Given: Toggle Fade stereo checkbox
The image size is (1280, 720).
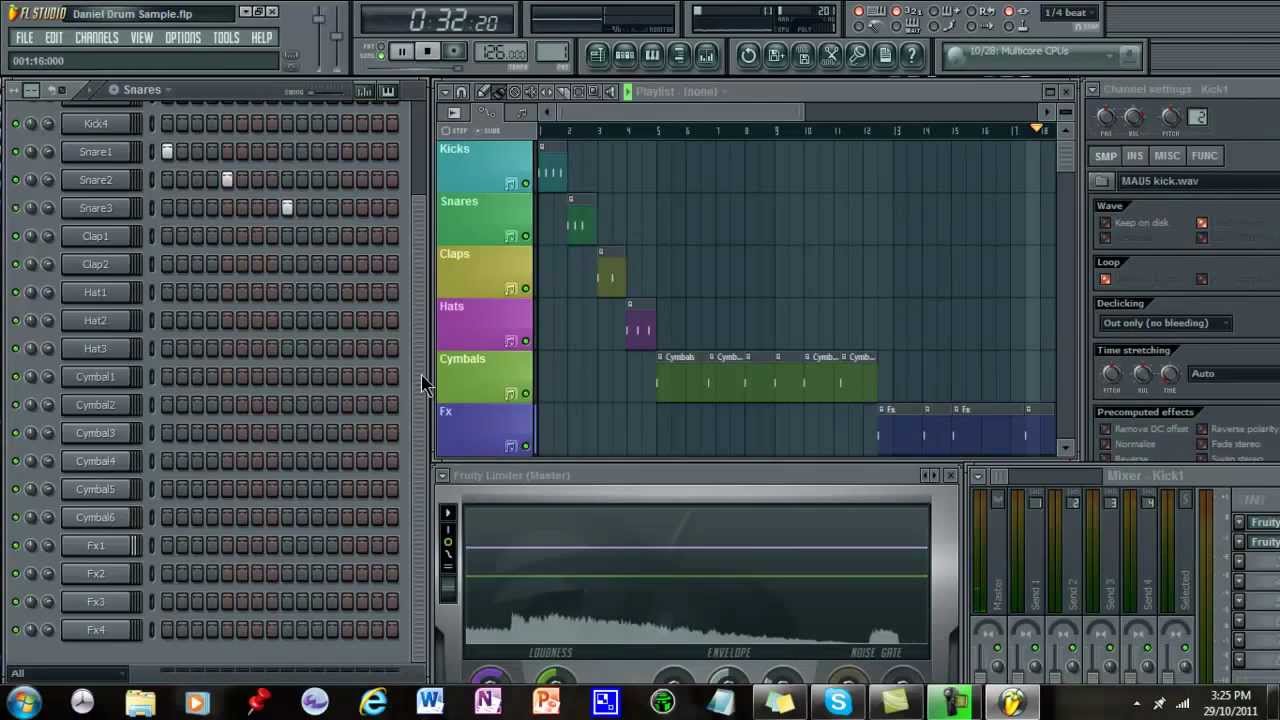Looking at the screenshot, I should (x=1202, y=444).
